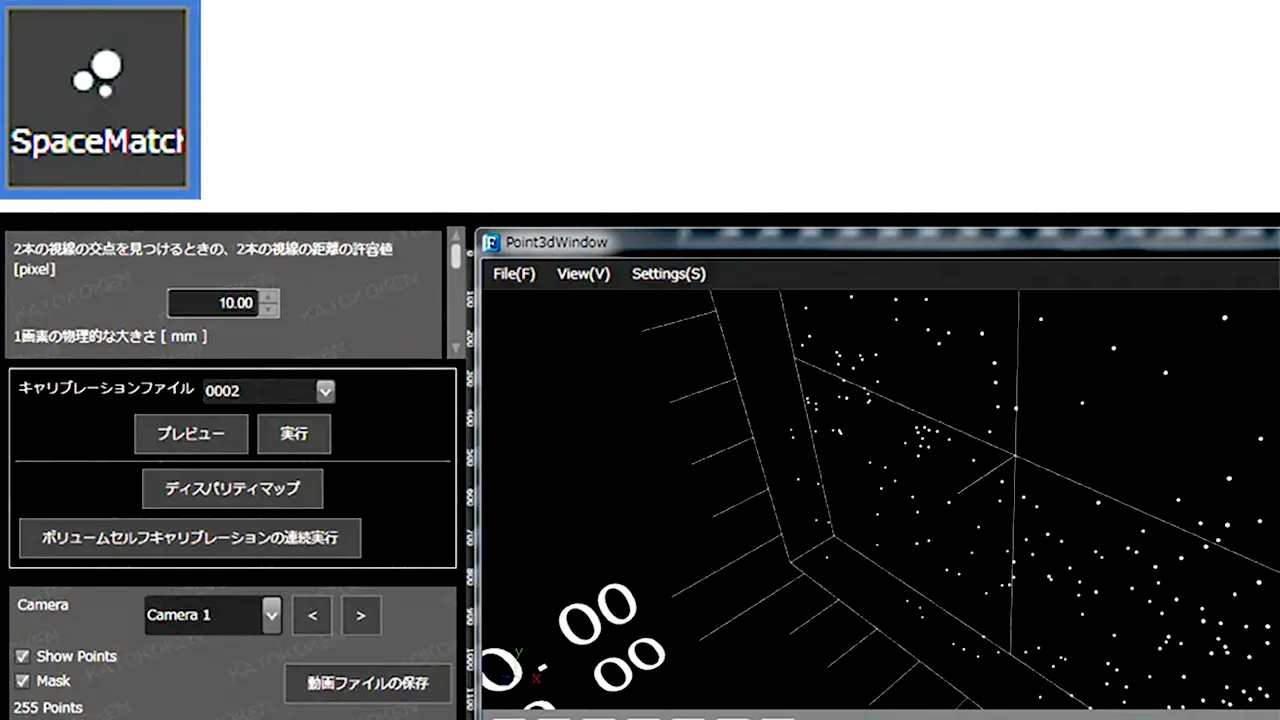1280x720 pixels.
Task: Decrement the 10.00 tolerance spinner down arrow
Action: (269, 310)
